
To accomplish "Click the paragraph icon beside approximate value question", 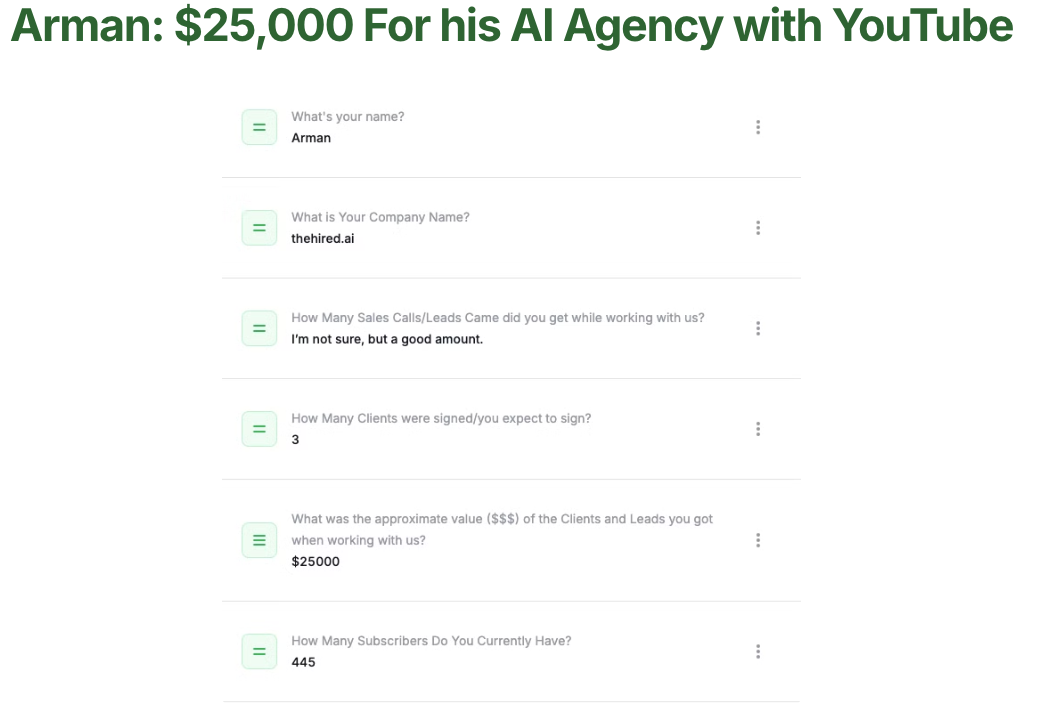I will click(x=259, y=540).
